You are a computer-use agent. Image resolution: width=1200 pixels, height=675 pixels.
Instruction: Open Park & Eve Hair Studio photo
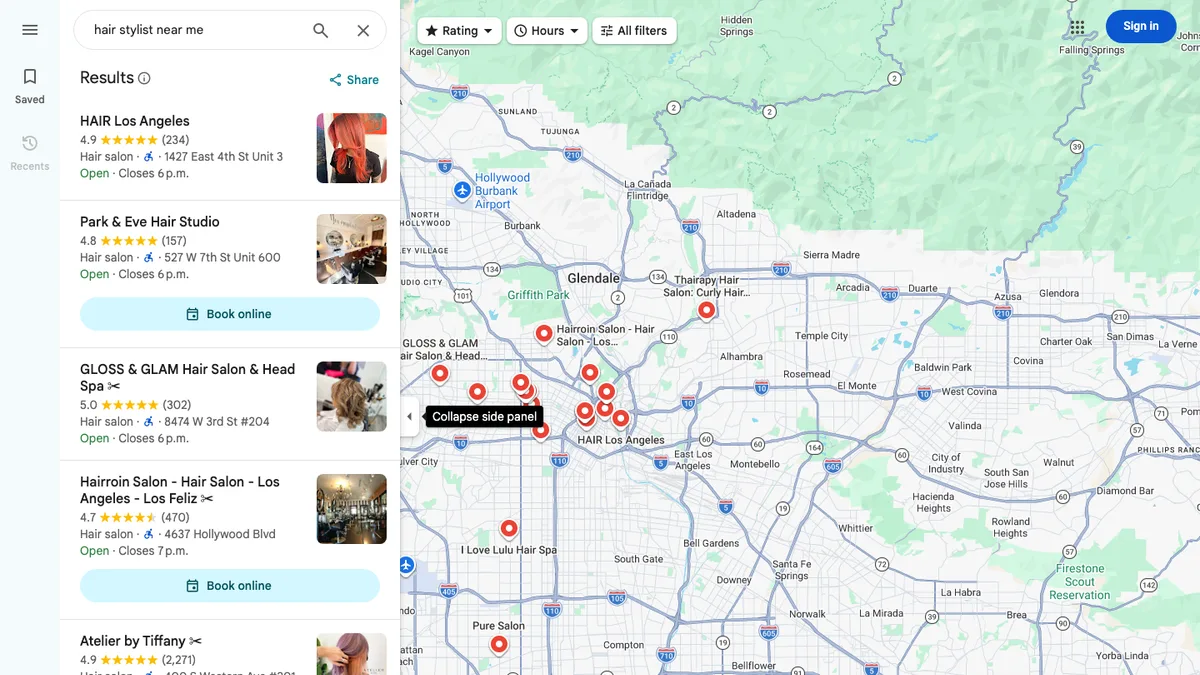[351, 249]
